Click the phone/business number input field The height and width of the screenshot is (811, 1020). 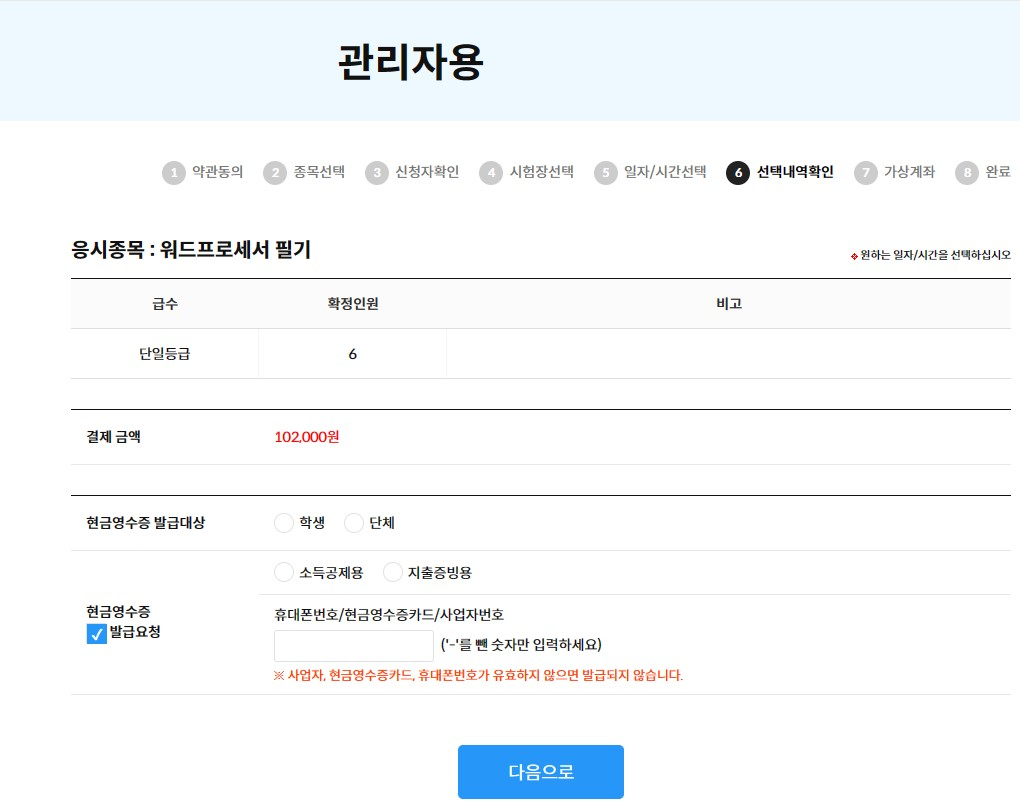point(353,645)
